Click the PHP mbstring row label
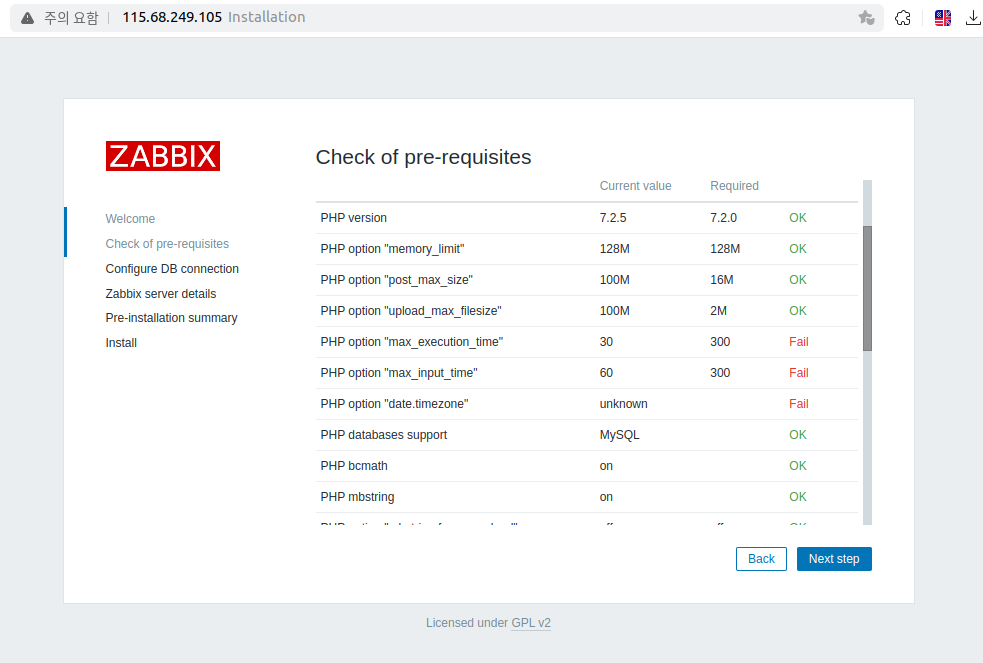Image resolution: width=983 pixels, height=663 pixels. point(357,497)
